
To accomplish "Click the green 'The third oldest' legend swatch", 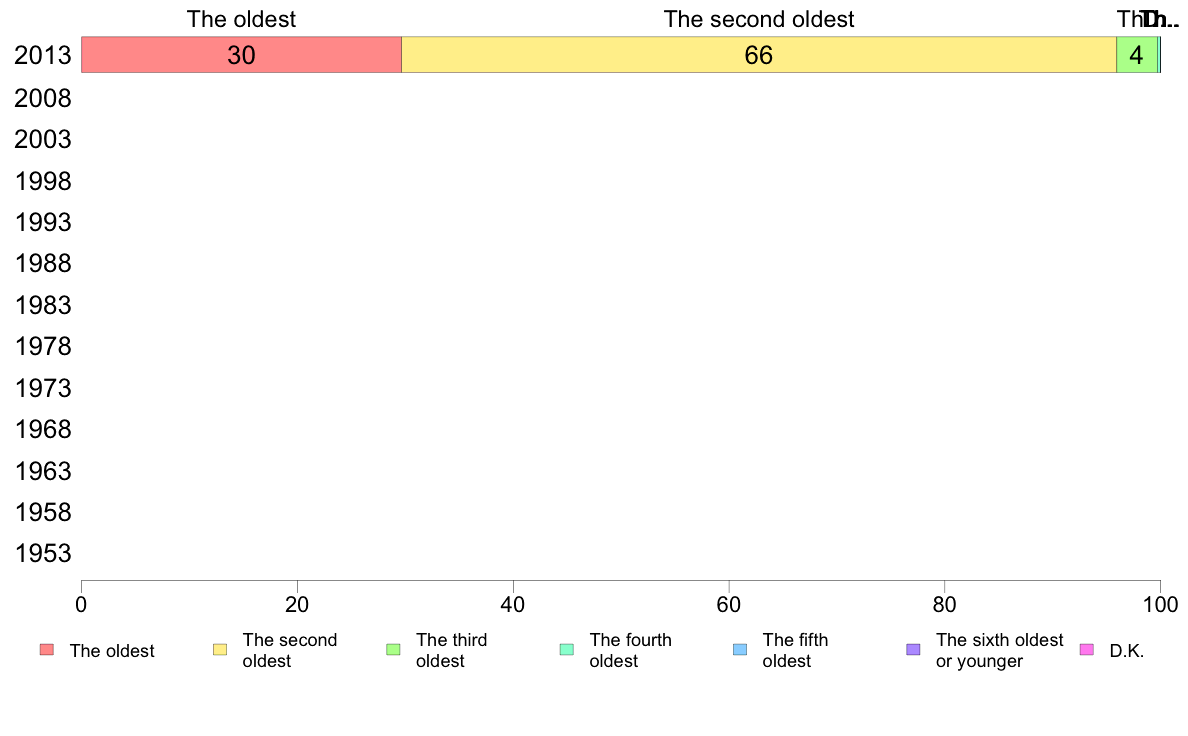I will (393, 650).
